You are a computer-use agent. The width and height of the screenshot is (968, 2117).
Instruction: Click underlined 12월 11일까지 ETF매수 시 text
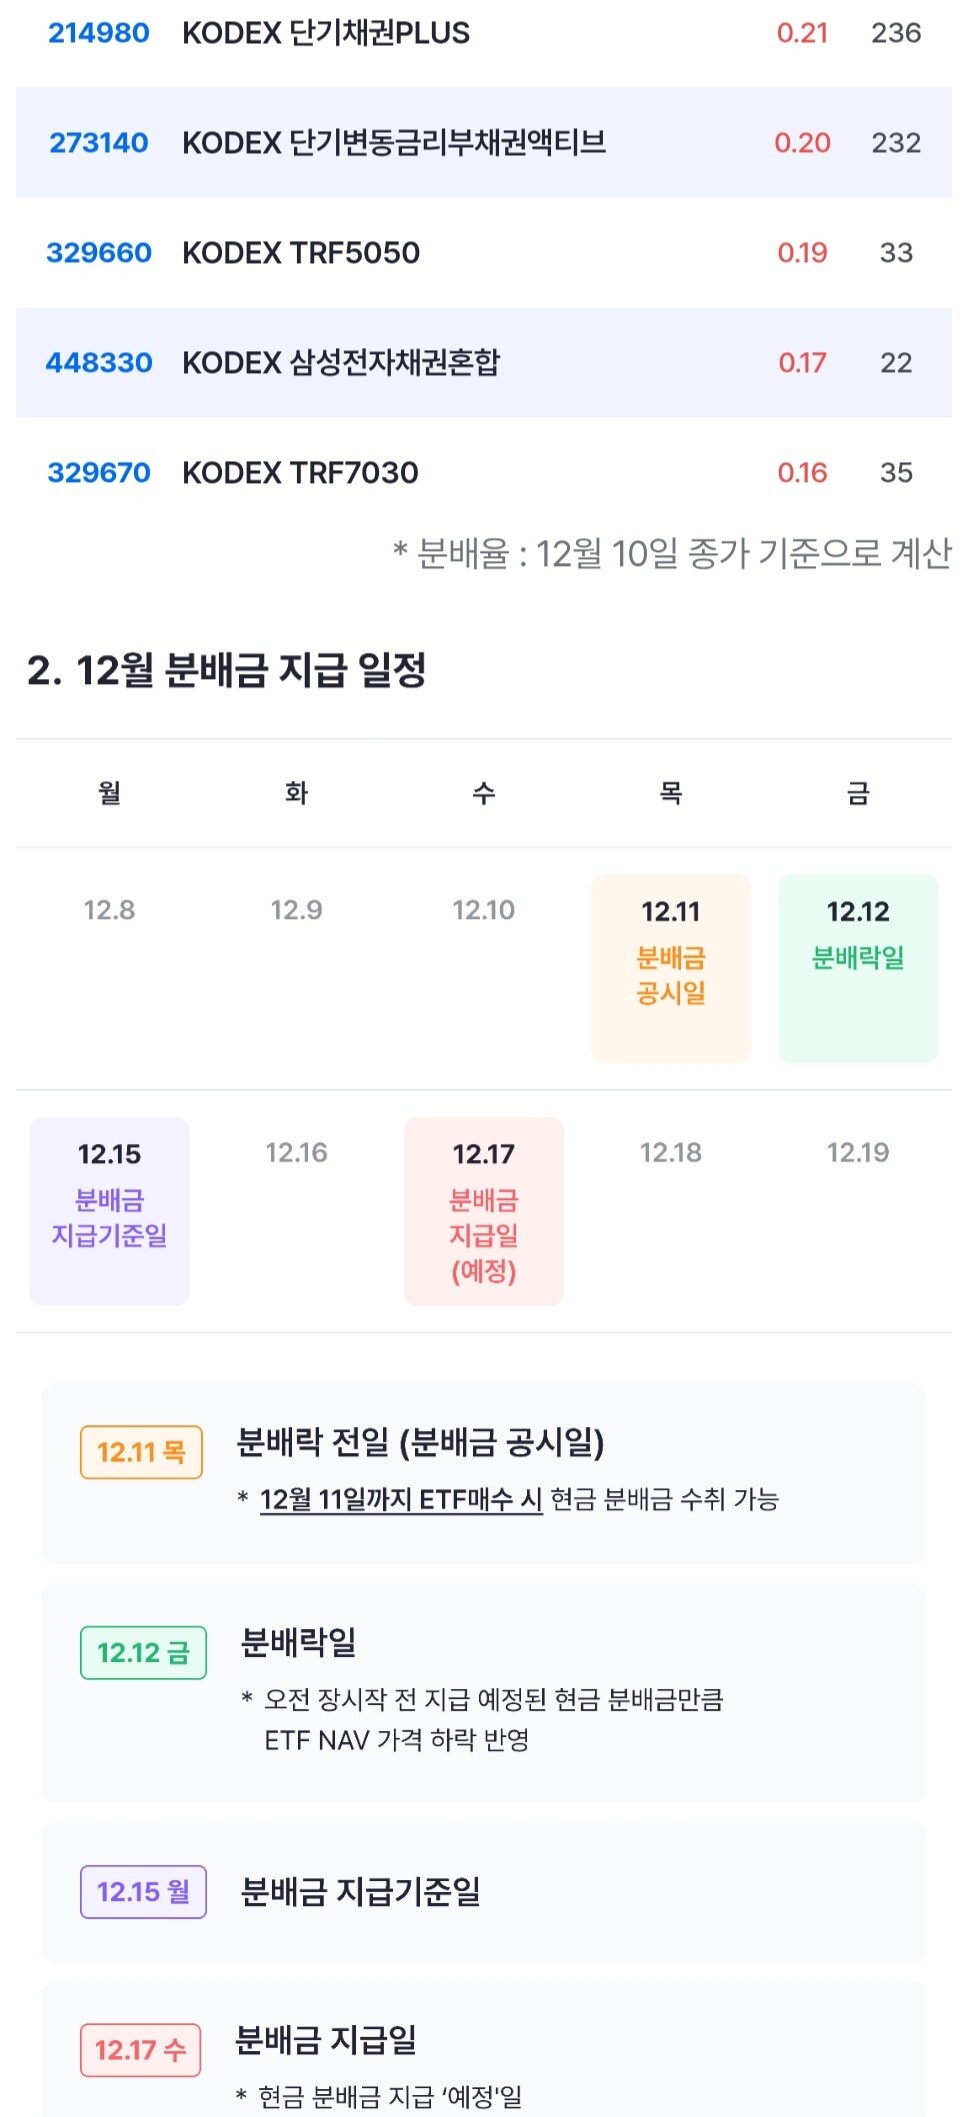pos(401,1500)
